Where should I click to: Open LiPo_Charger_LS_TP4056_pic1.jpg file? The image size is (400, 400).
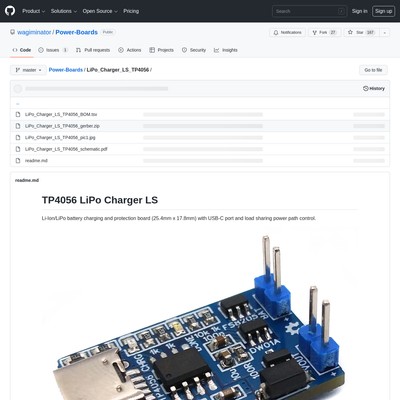pyautogui.click(x=60, y=137)
